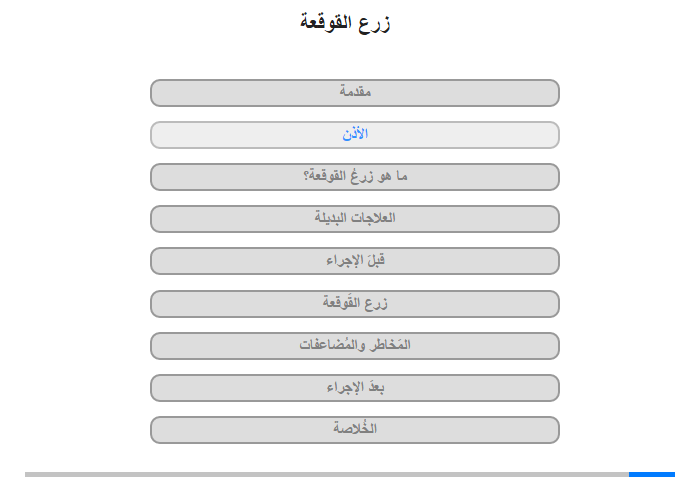Viewport: 700px width, 480px height.
Task: Choose the العلاجات البديلة button
Action: tap(355, 219)
